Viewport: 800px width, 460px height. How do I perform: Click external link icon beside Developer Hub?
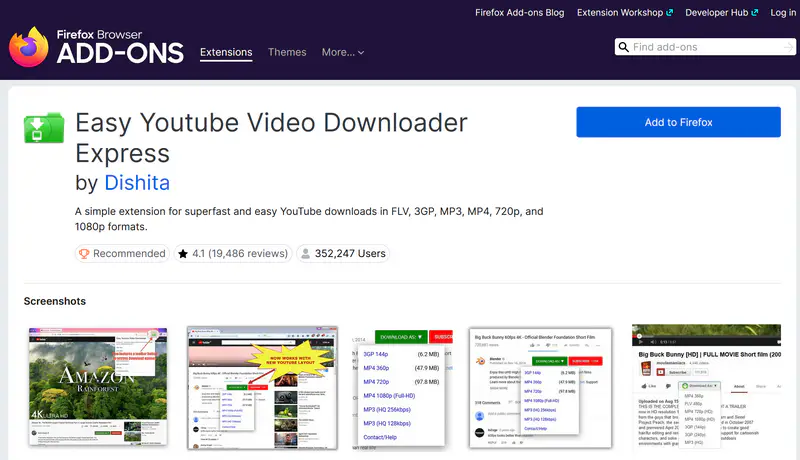755,13
